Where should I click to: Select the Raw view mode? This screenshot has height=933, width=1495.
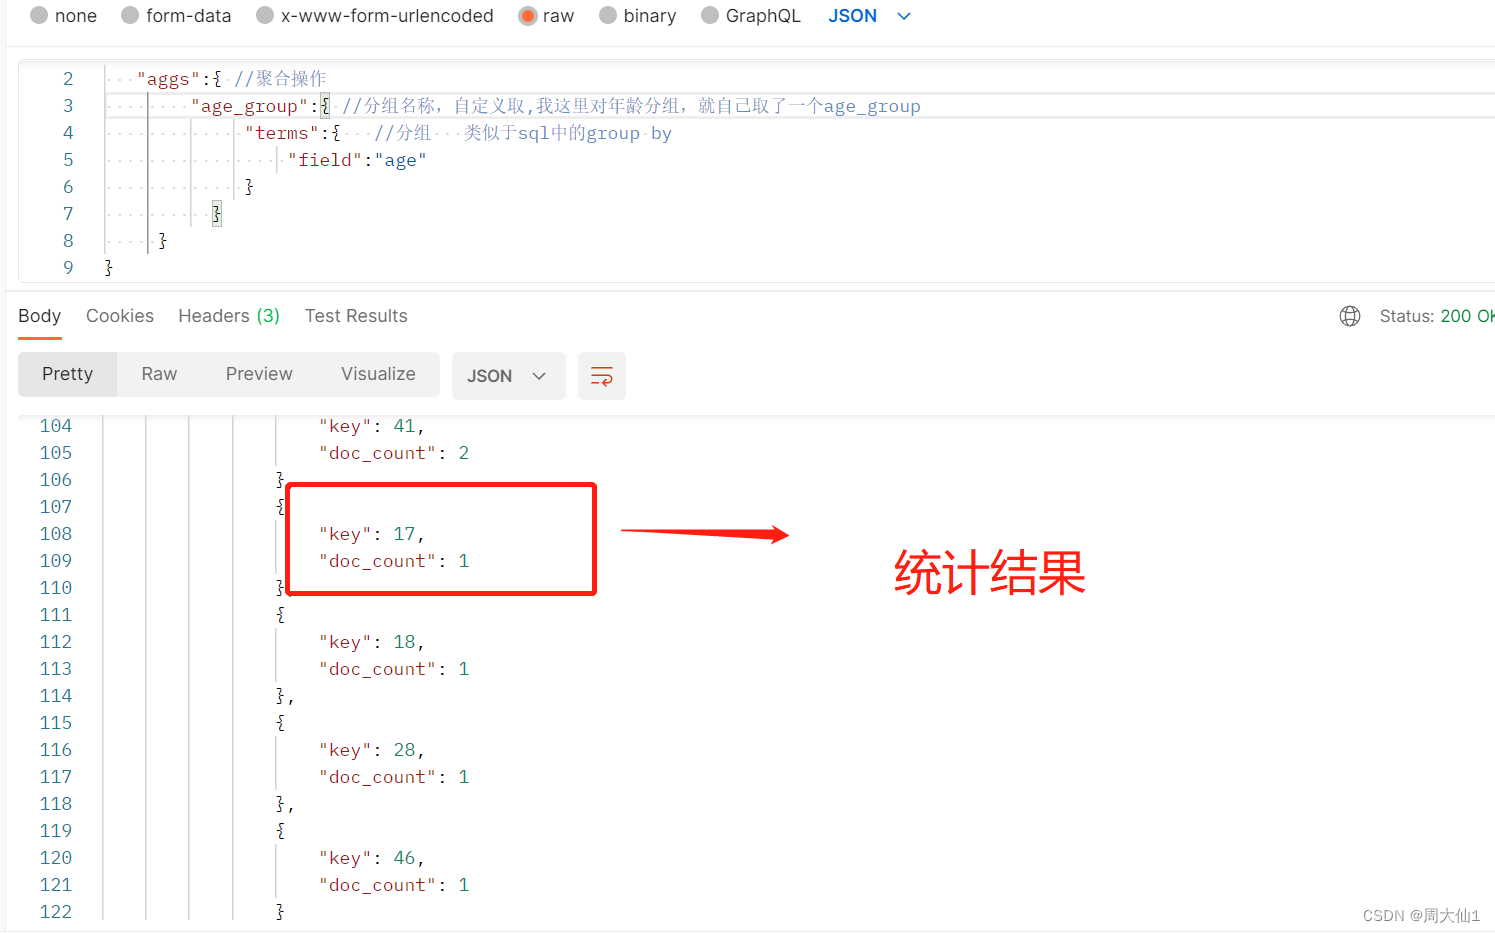(x=159, y=374)
